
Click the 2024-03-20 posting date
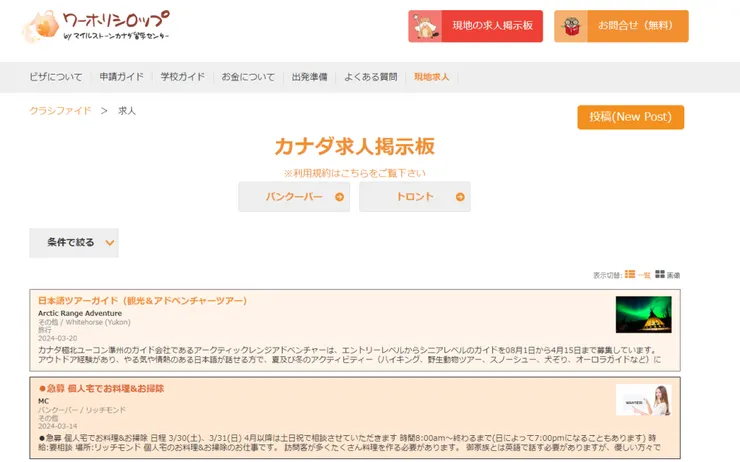pos(58,338)
